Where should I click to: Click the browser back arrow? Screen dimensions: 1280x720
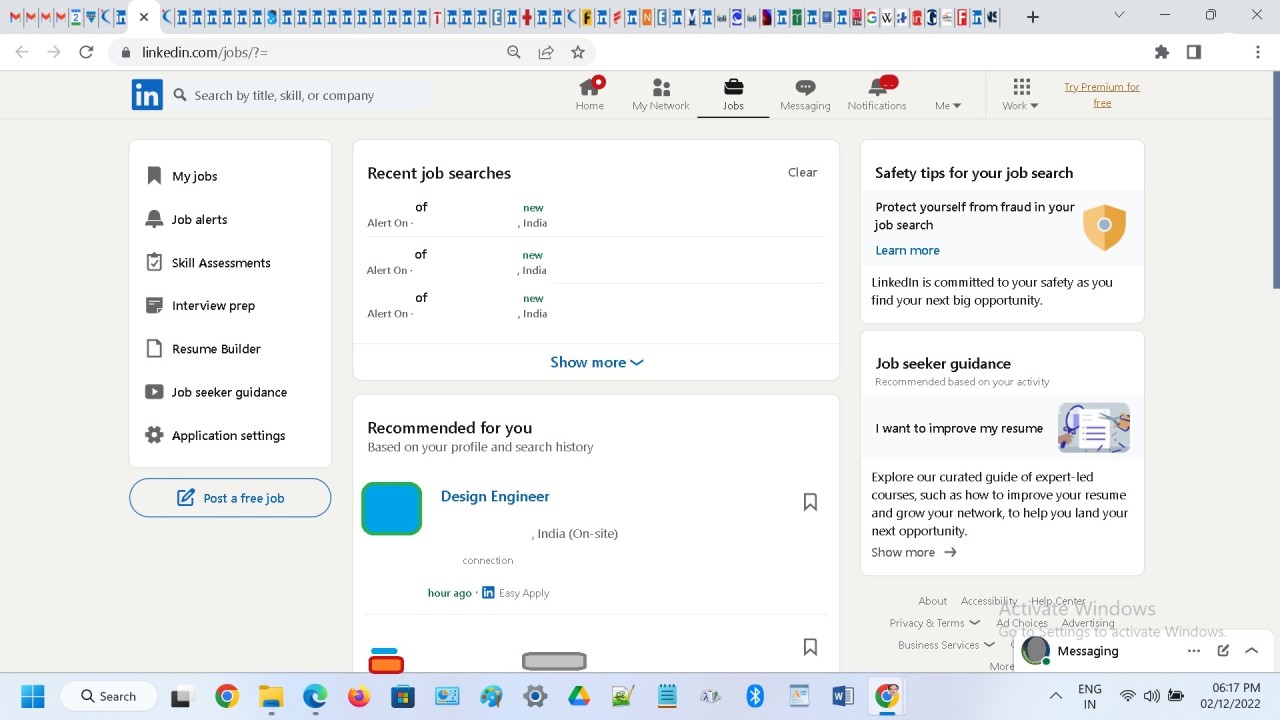pos(22,52)
